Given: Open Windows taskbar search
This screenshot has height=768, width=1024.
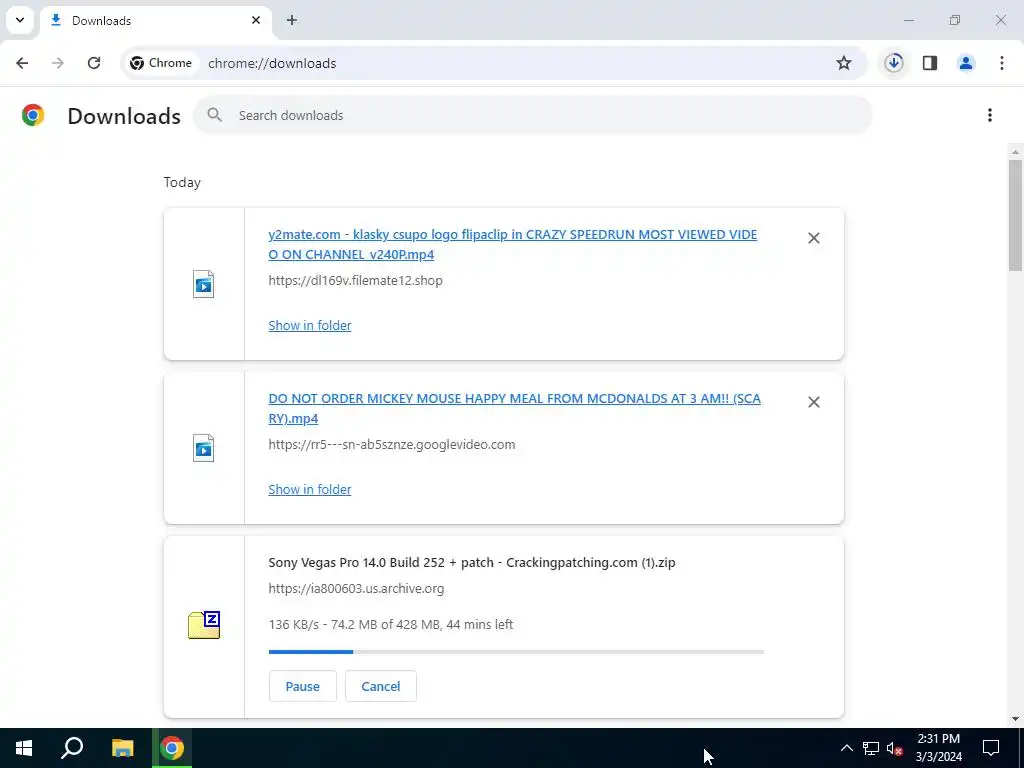Looking at the screenshot, I should (72, 748).
